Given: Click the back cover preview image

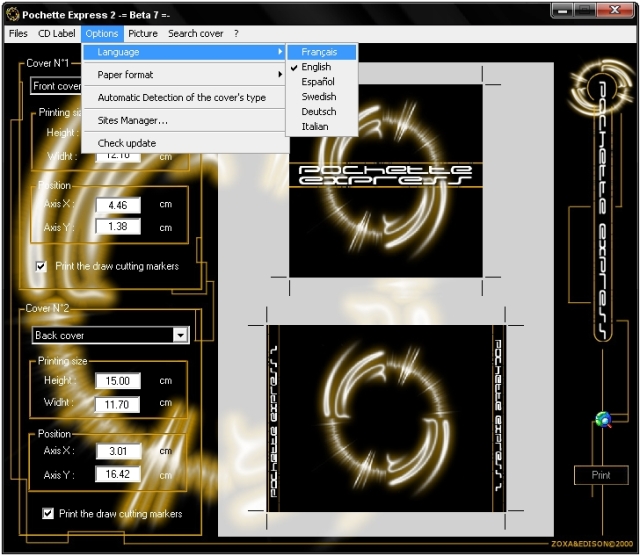Looking at the screenshot, I should [386, 418].
